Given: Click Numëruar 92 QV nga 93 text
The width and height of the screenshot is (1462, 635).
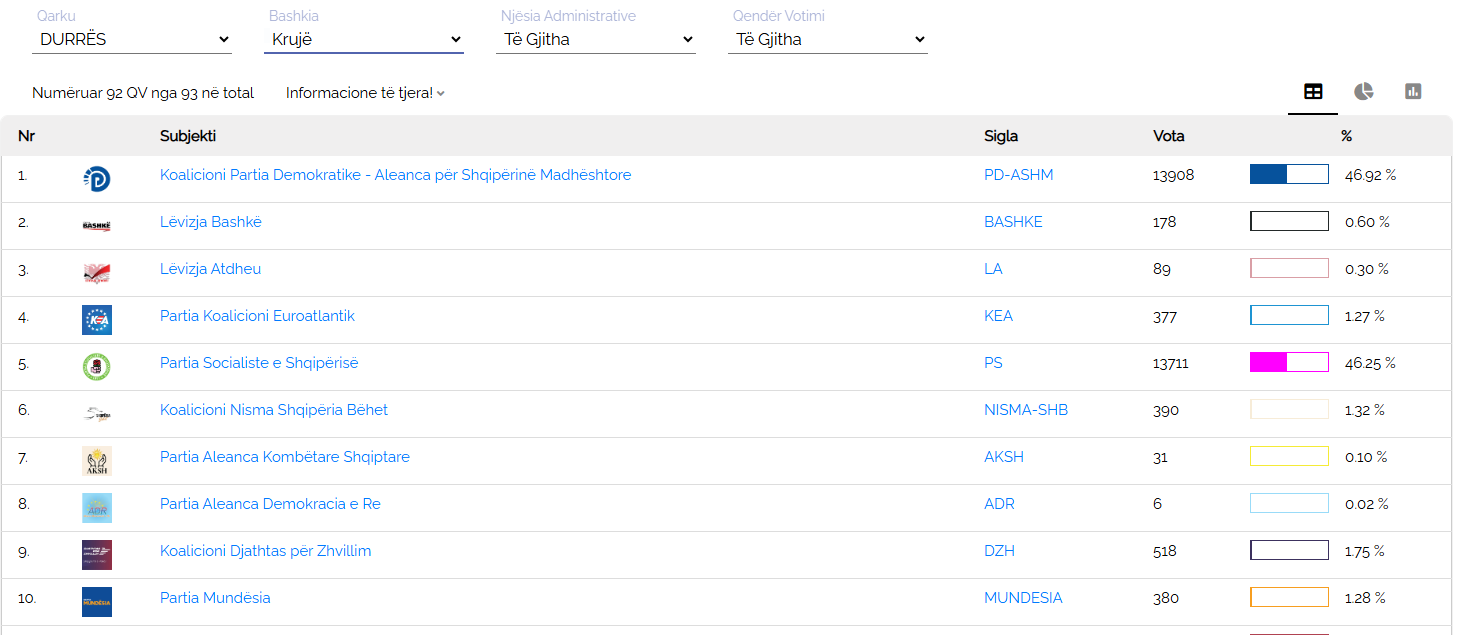Looking at the screenshot, I should [143, 93].
